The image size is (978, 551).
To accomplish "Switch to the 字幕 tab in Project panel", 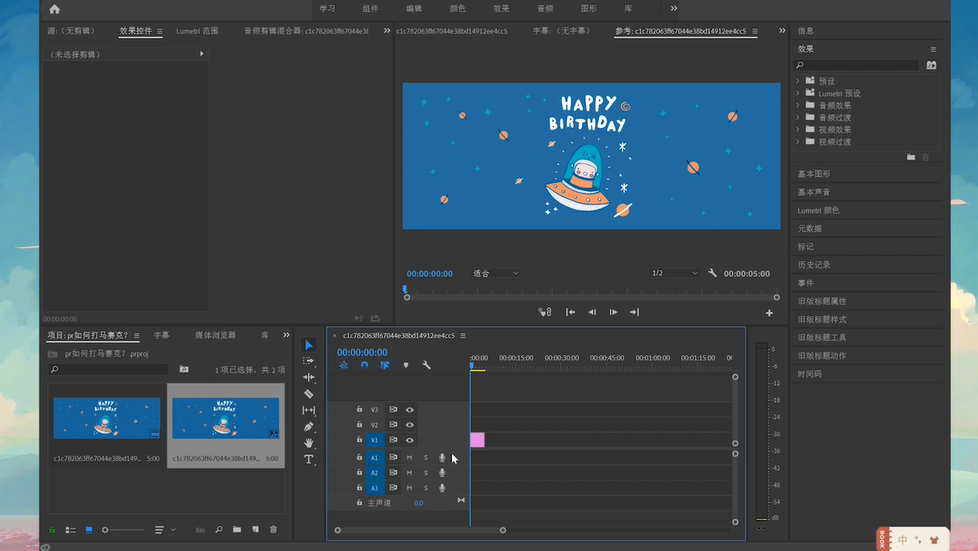I will coord(162,335).
